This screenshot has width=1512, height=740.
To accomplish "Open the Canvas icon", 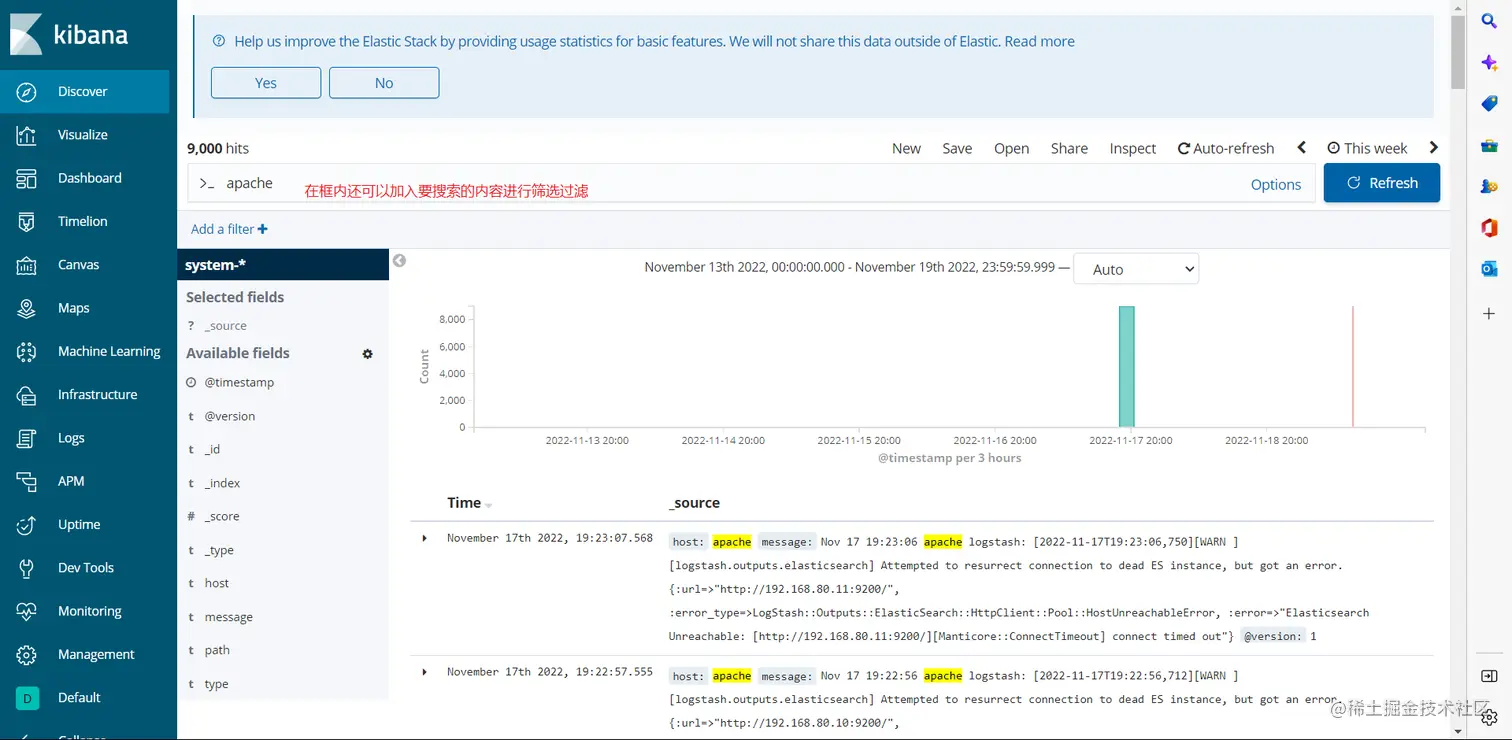I will click(x=27, y=265).
